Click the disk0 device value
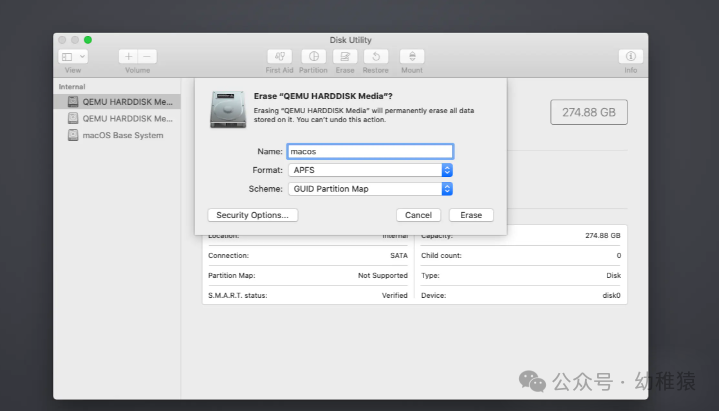The image size is (719, 411). tap(611, 295)
